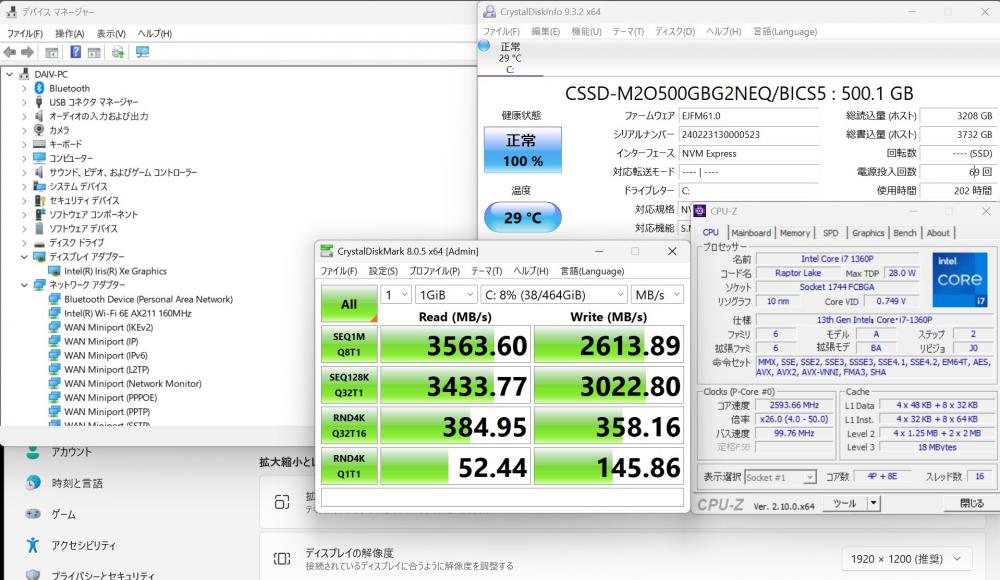
Task: Click the 正常 100% health status button
Action: click(522, 150)
